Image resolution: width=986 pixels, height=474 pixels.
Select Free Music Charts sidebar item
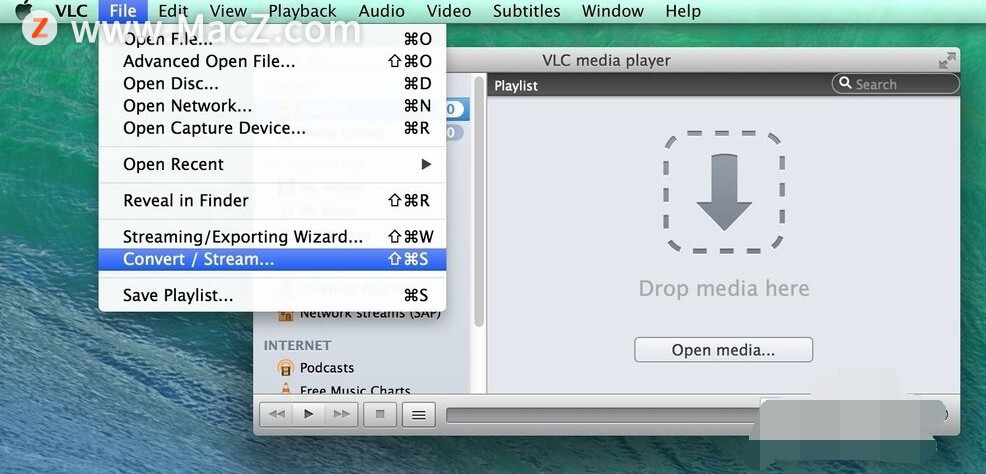click(355, 390)
